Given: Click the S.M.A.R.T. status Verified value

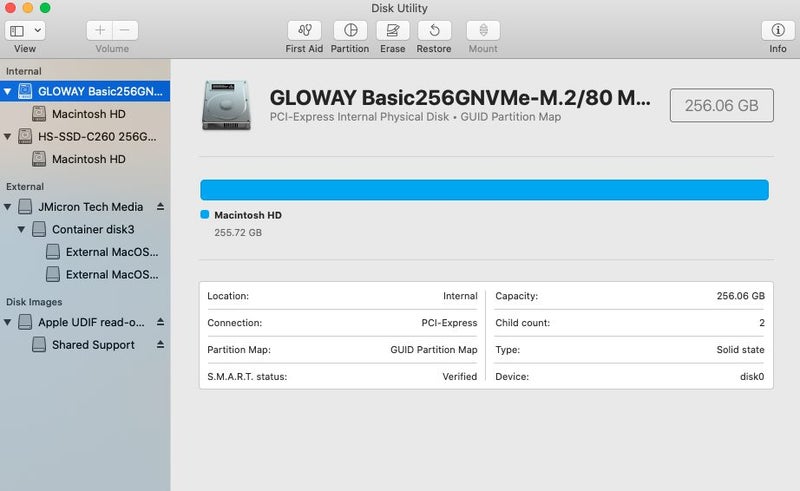Looking at the screenshot, I should (x=460, y=377).
